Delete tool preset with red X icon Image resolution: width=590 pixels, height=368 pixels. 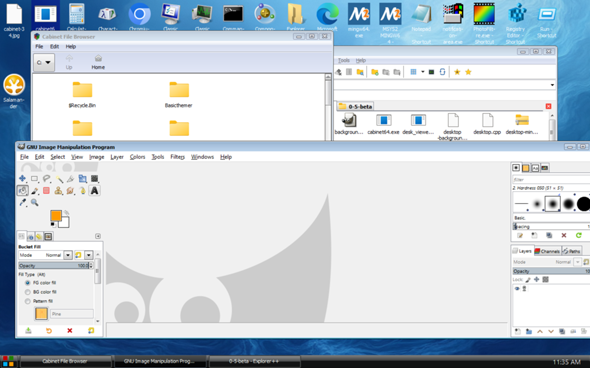(x=70, y=330)
